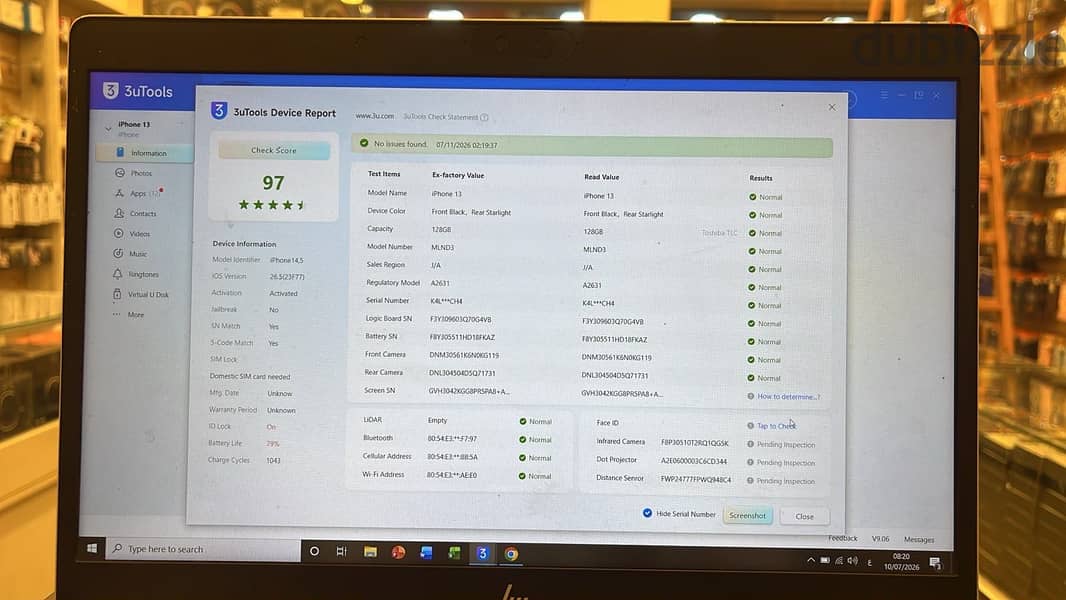This screenshot has height=600, width=1066.
Task: Click the Check Score button
Action: tap(274, 151)
